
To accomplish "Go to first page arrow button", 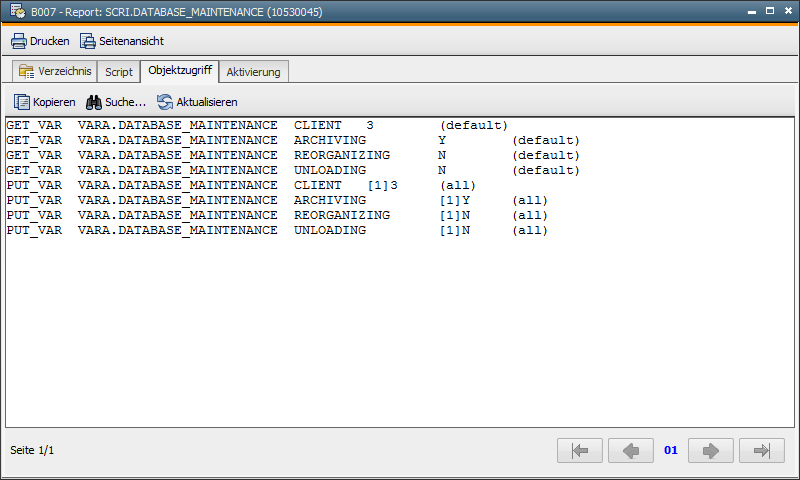I will [x=580, y=450].
